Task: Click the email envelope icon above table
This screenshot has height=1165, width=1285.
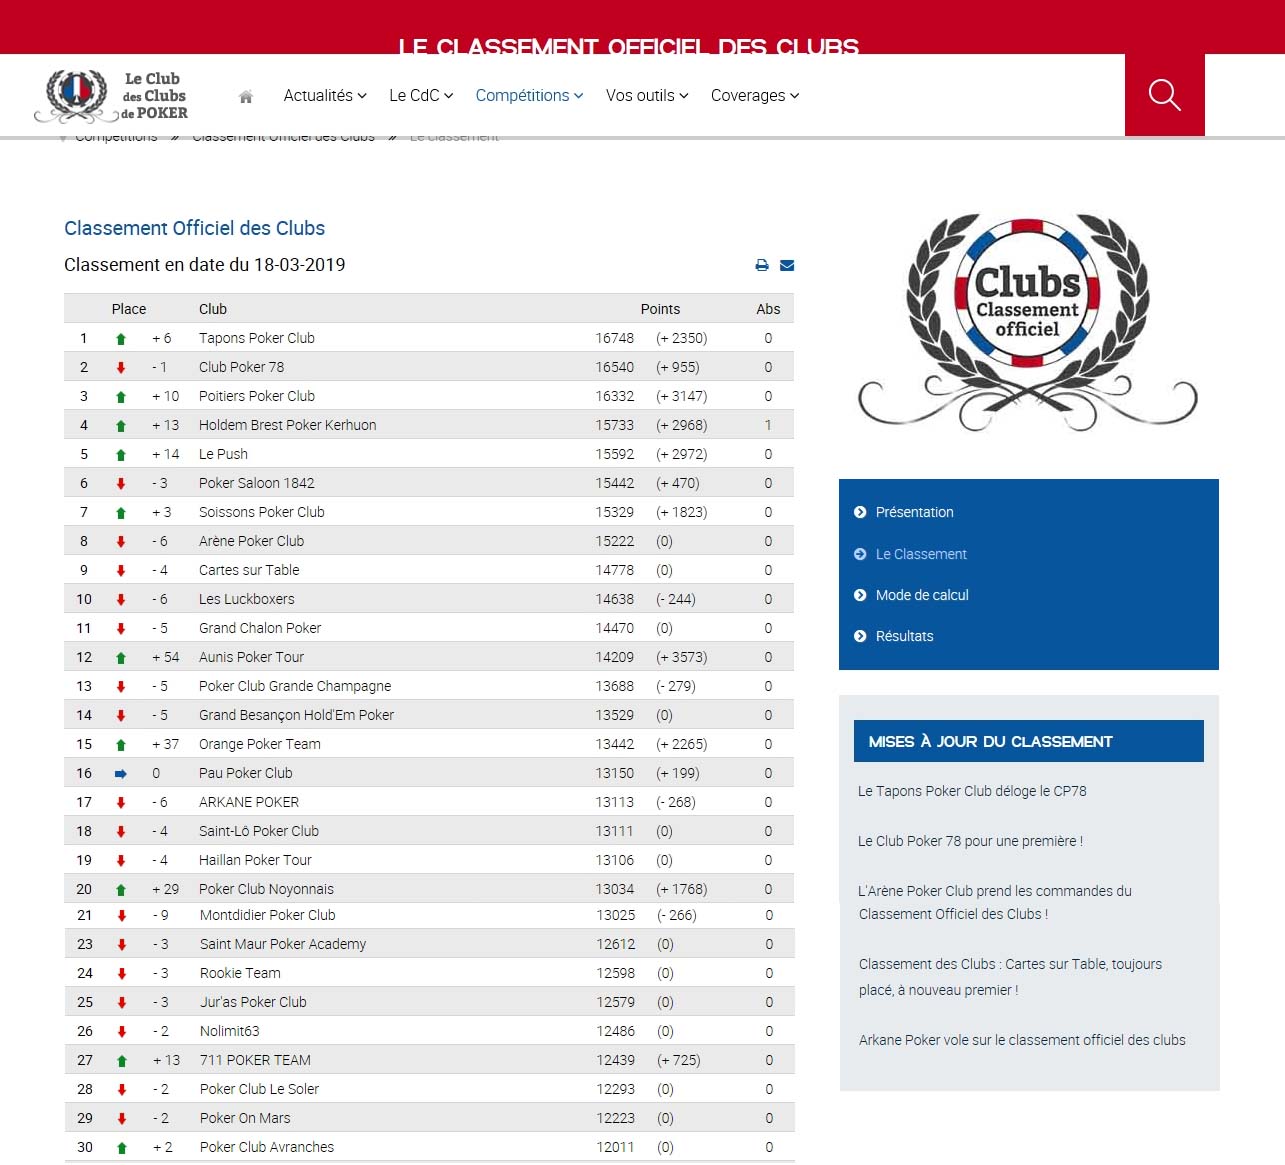Action: pos(787,265)
